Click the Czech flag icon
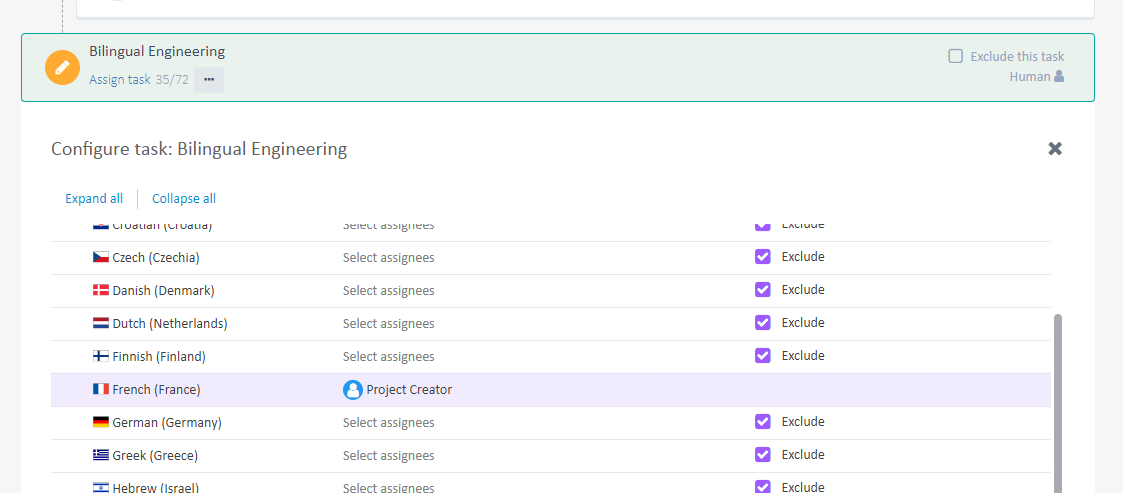Viewport: 1123px width, 493px height. pos(101,257)
